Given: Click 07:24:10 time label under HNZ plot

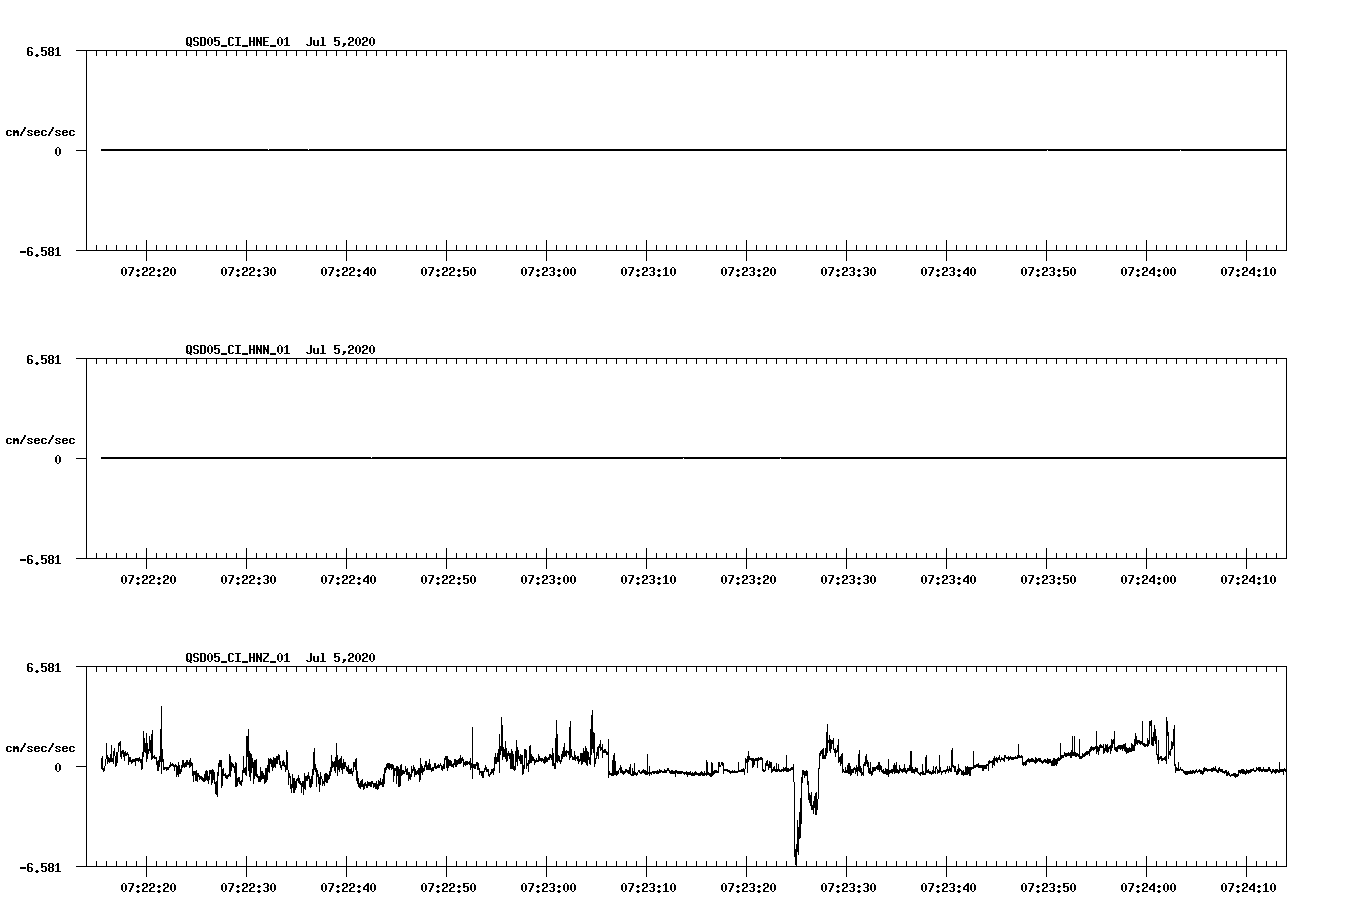Looking at the screenshot, I should point(1248,887).
